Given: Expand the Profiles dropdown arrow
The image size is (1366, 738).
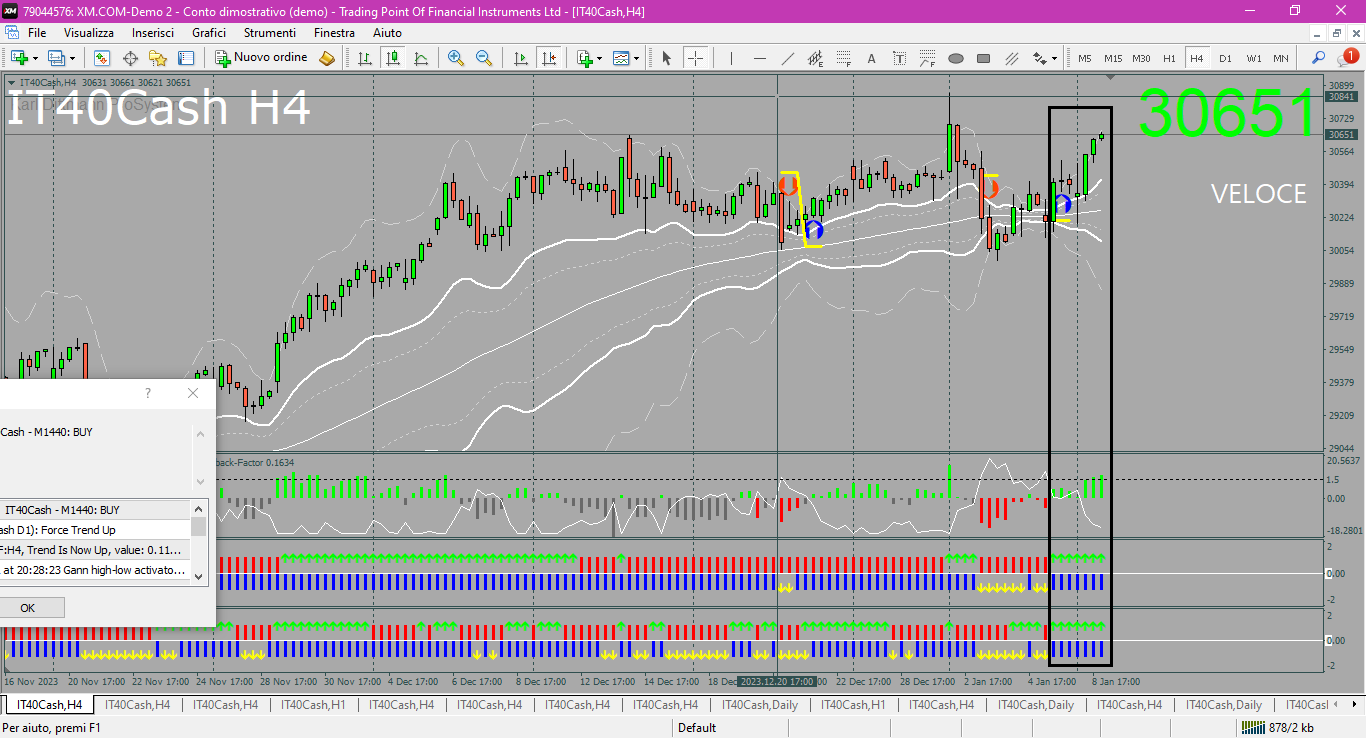Looking at the screenshot, I should click(x=72, y=58).
